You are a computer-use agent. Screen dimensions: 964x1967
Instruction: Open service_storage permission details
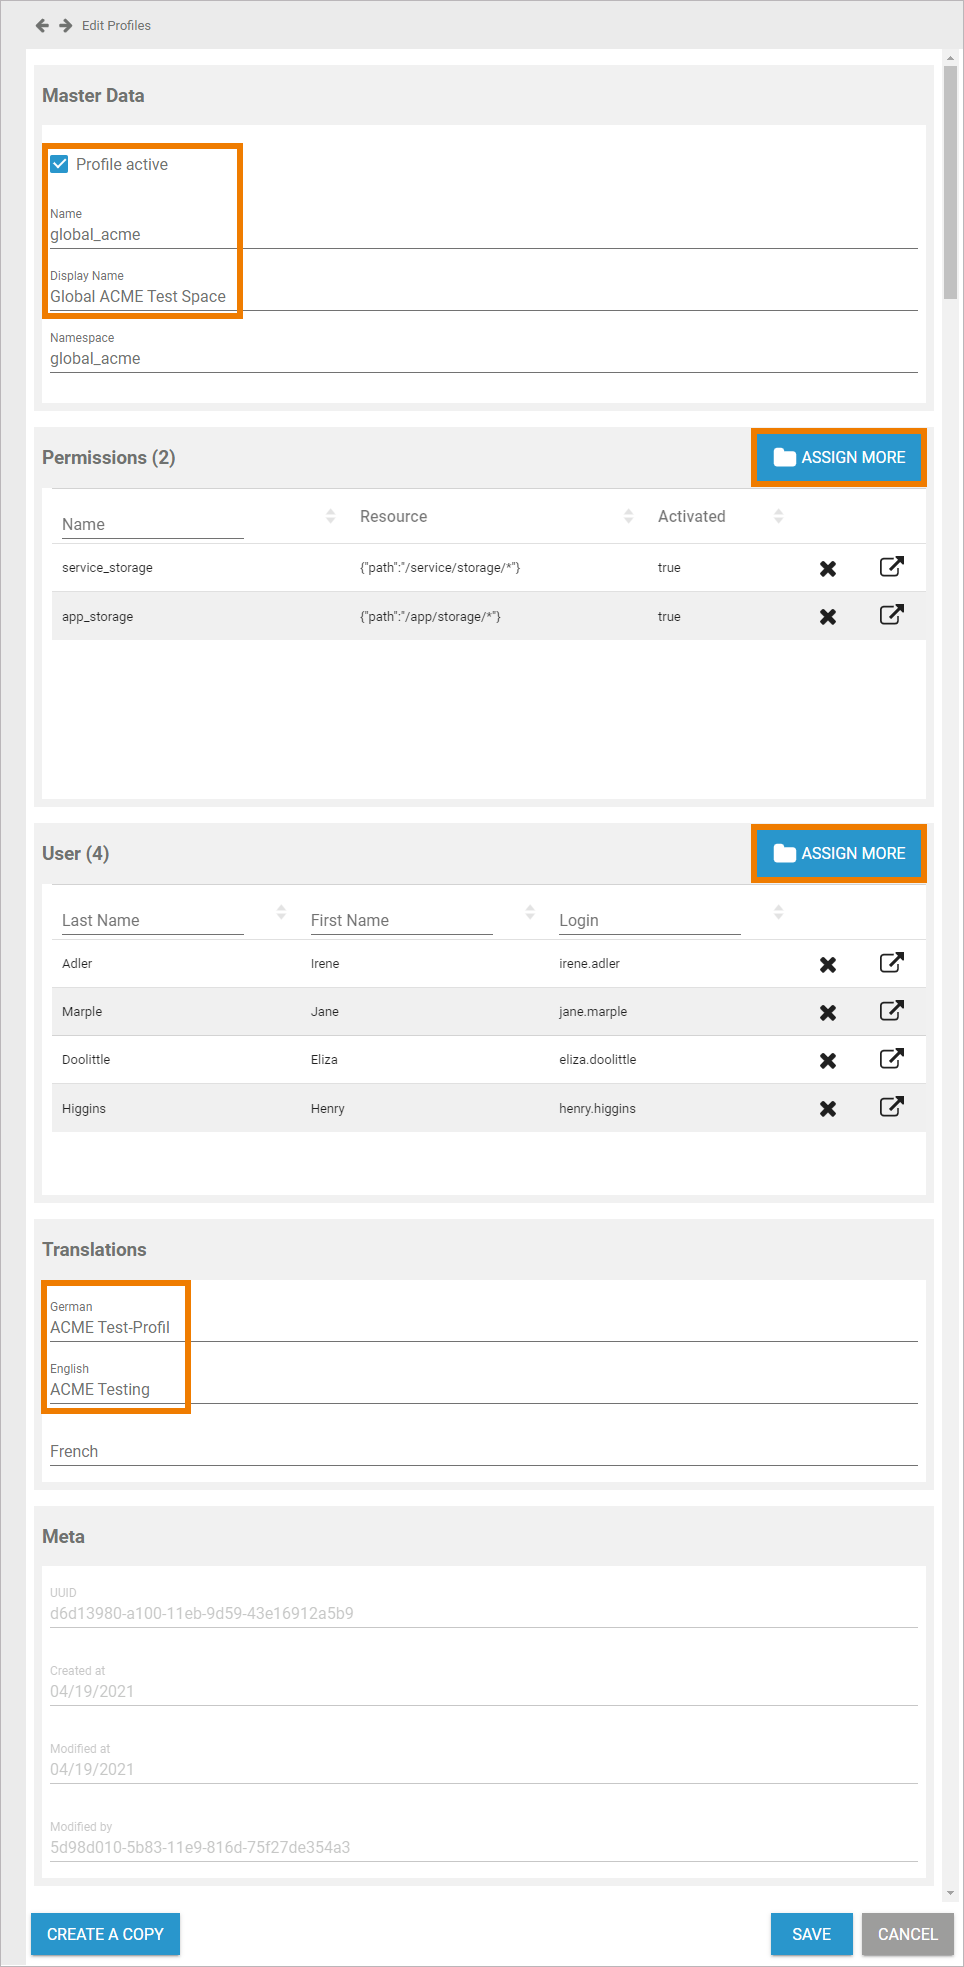point(891,567)
